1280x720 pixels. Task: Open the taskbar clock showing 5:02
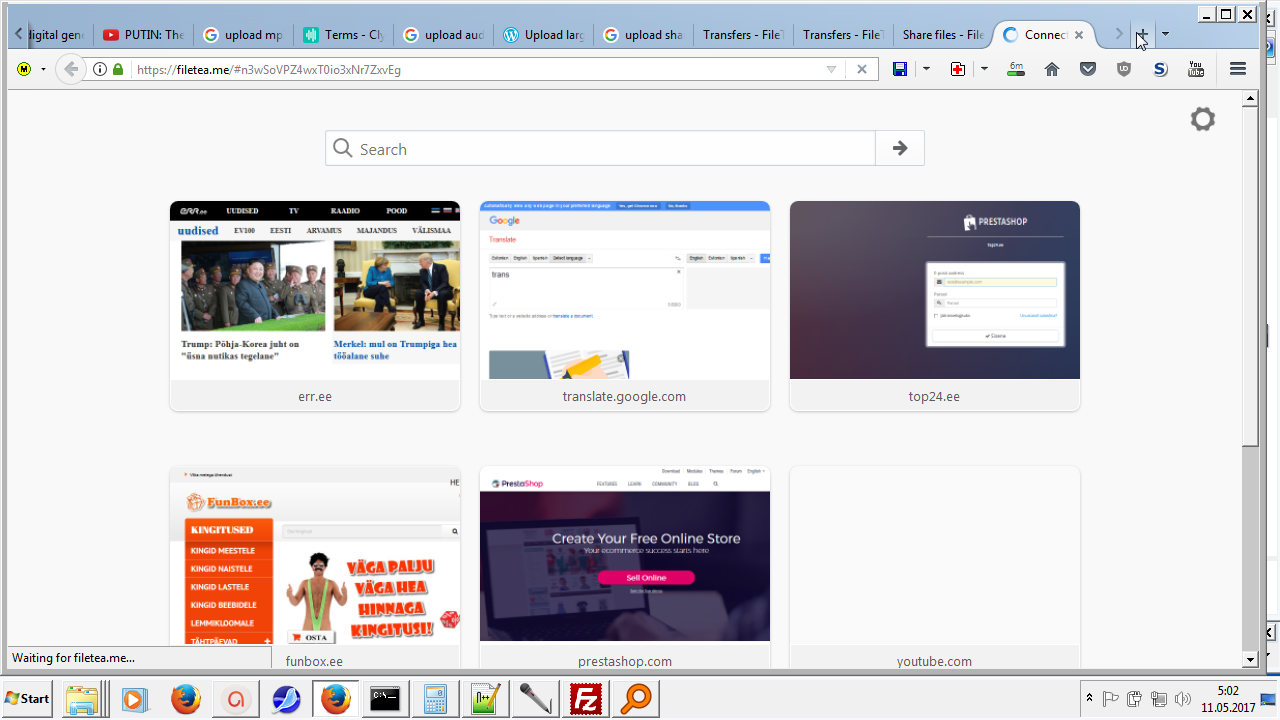pos(1228,699)
